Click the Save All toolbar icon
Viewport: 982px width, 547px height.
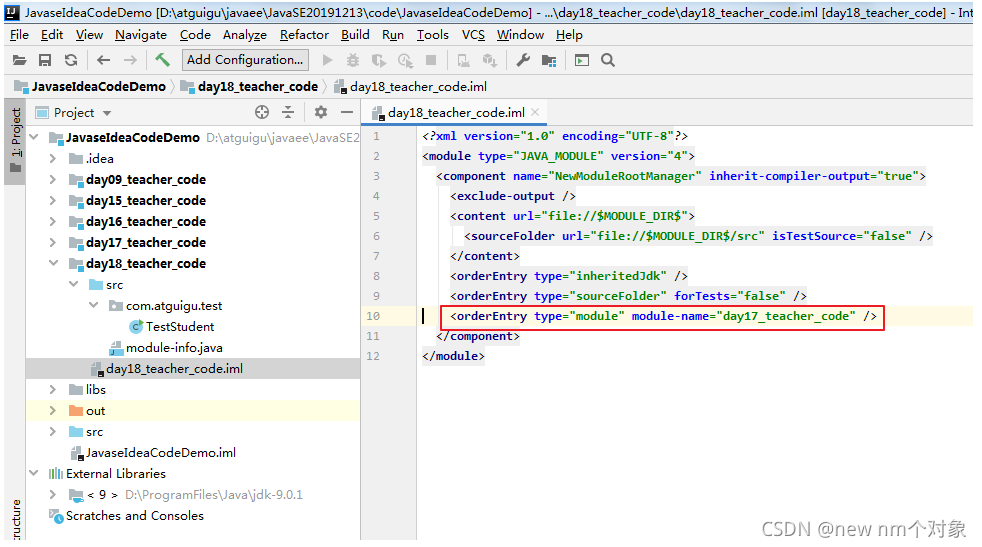[x=45, y=60]
